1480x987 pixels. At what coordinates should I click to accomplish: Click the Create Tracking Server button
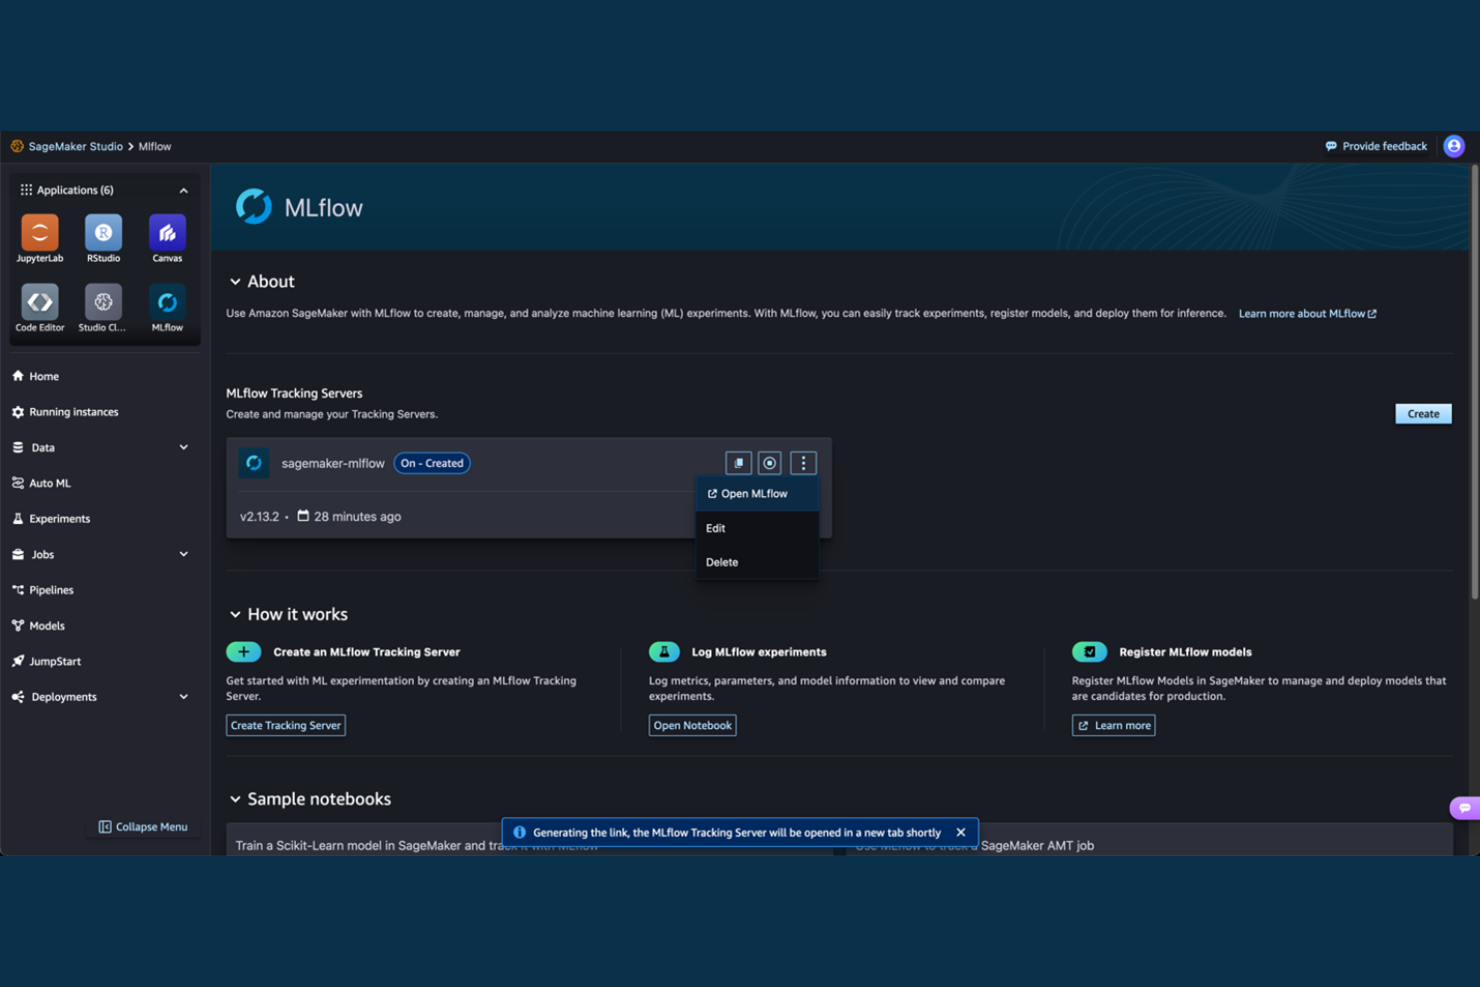[x=286, y=725]
